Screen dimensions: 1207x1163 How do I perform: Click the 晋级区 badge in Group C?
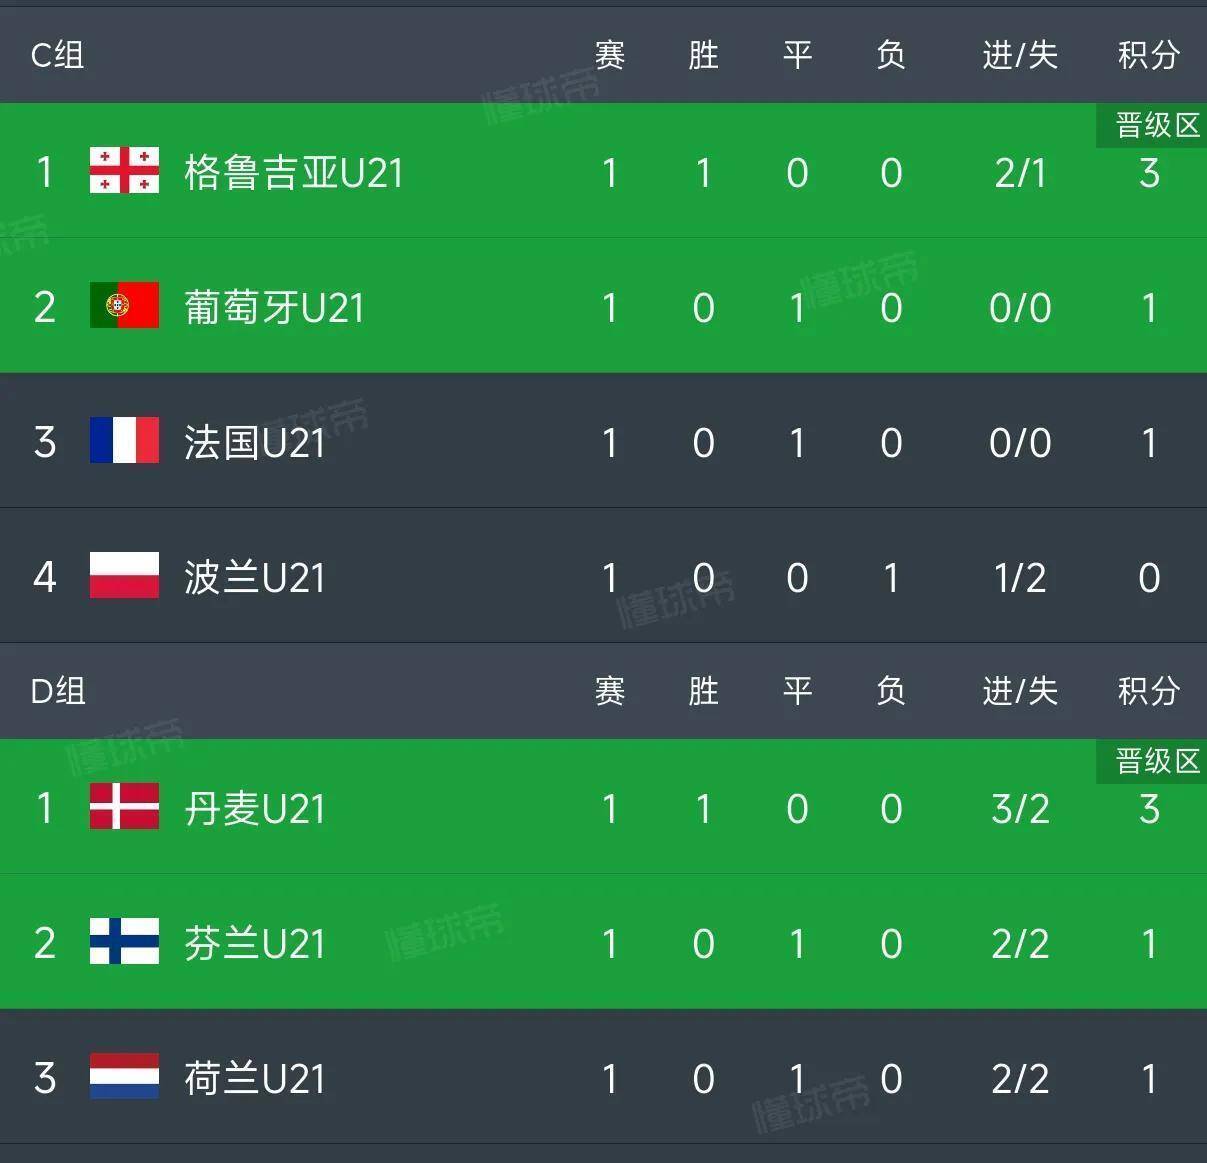point(1151,125)
